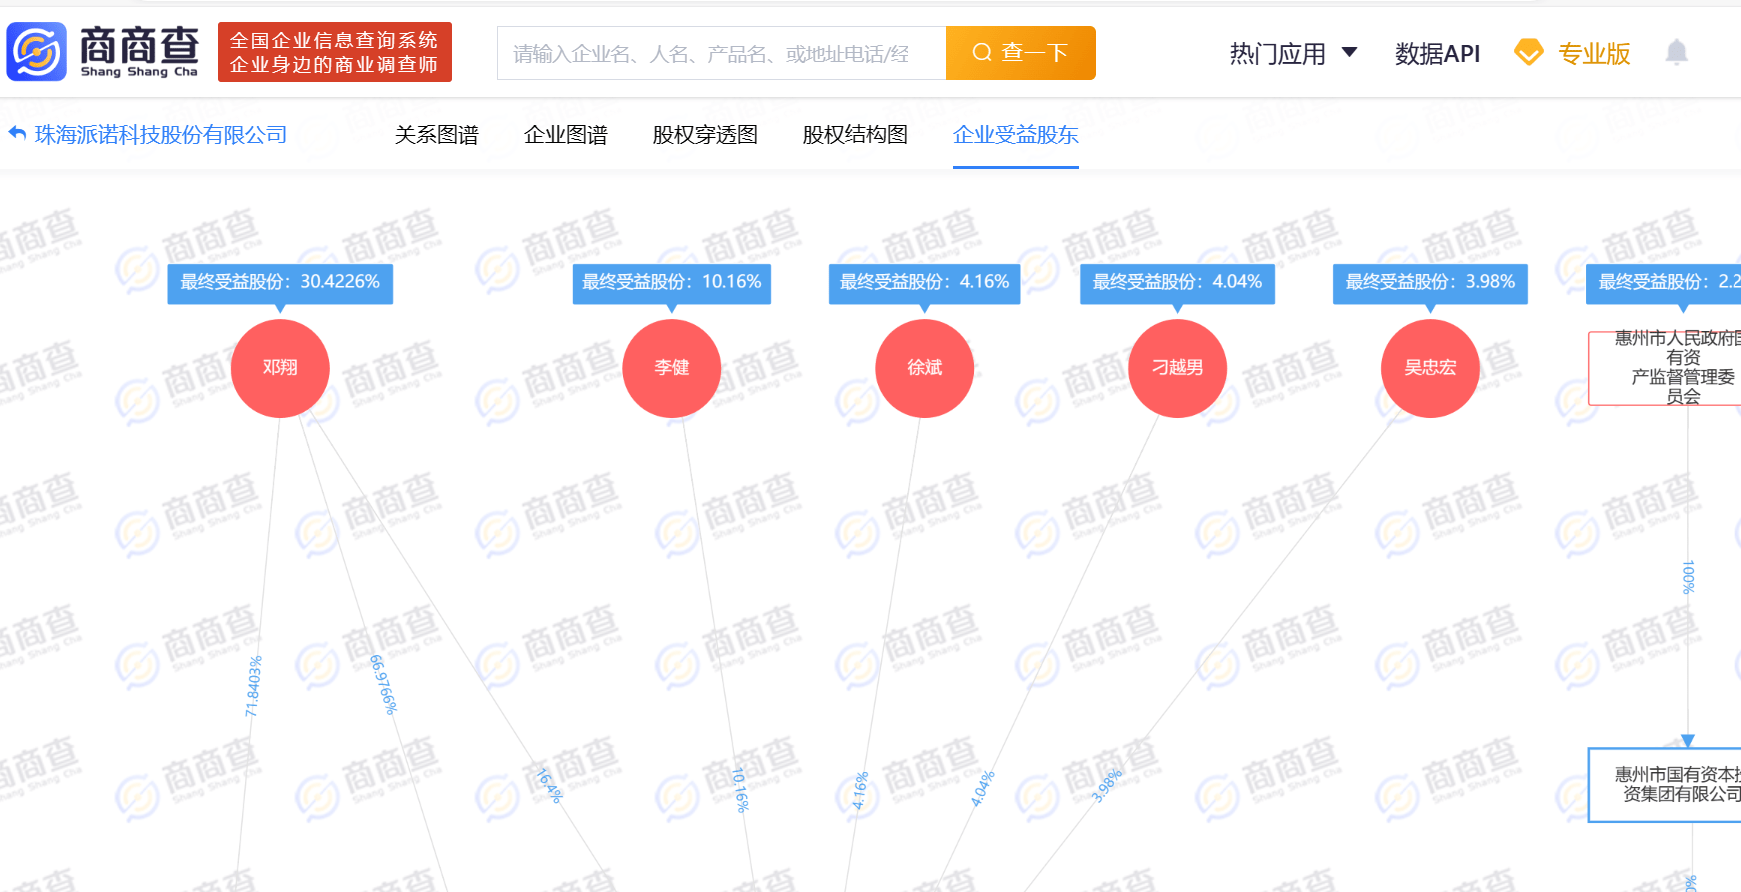
Task: Click the professional edition diamond icon
Action: click(1529, 52)
